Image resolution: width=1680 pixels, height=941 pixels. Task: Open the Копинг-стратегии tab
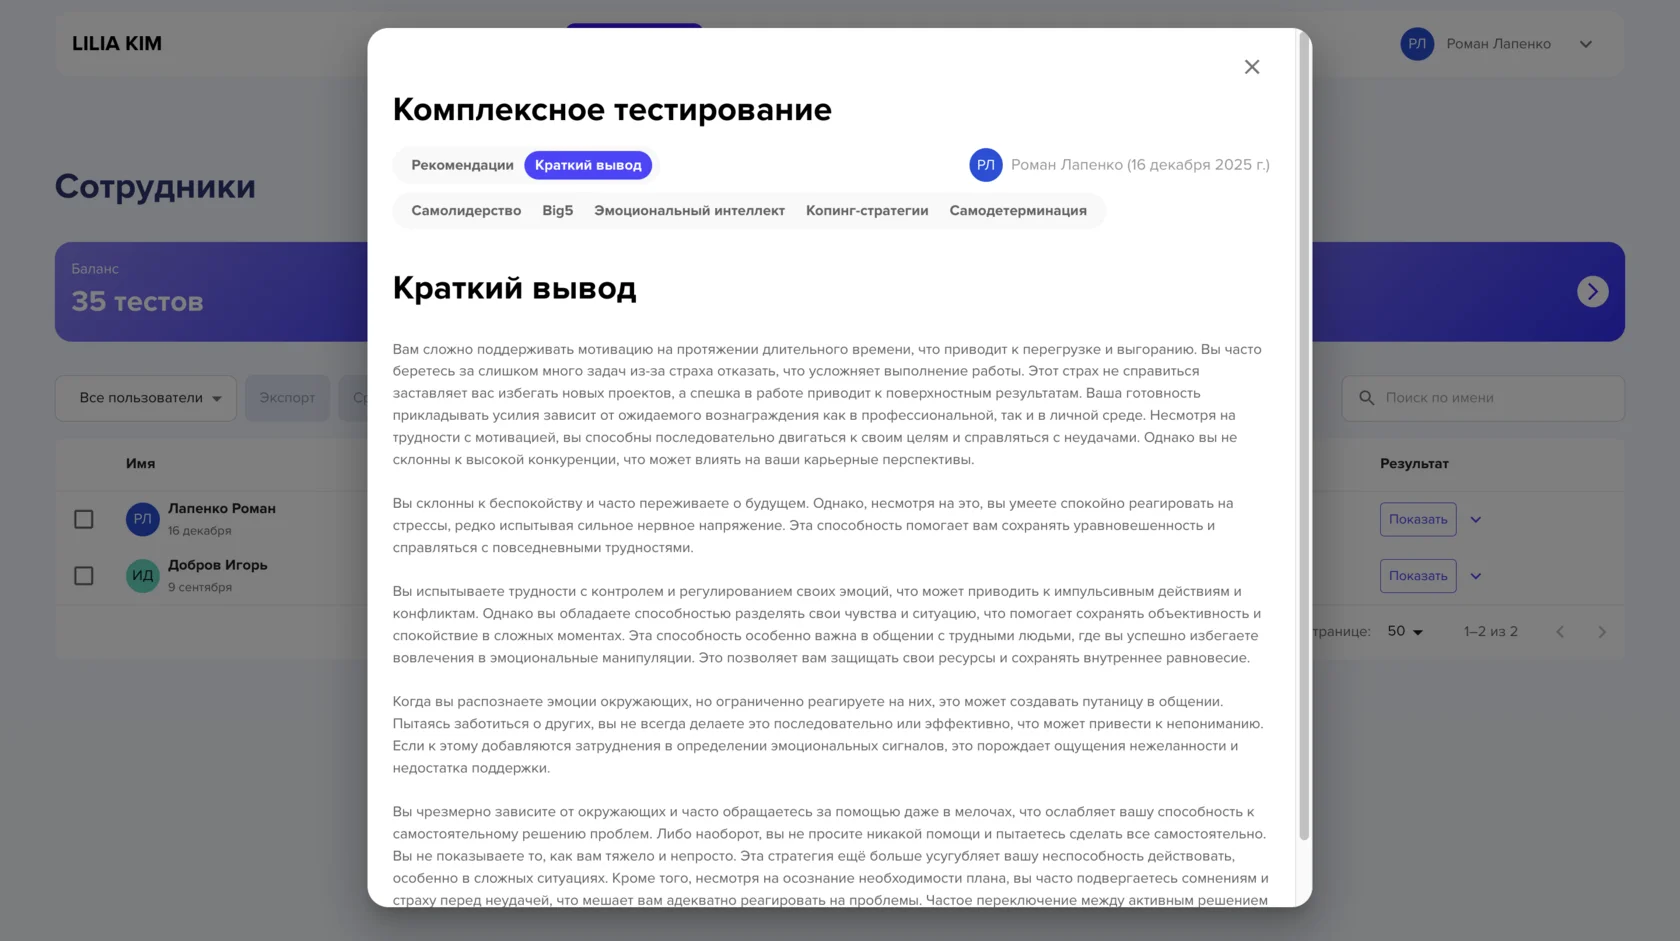coord(867,211)
